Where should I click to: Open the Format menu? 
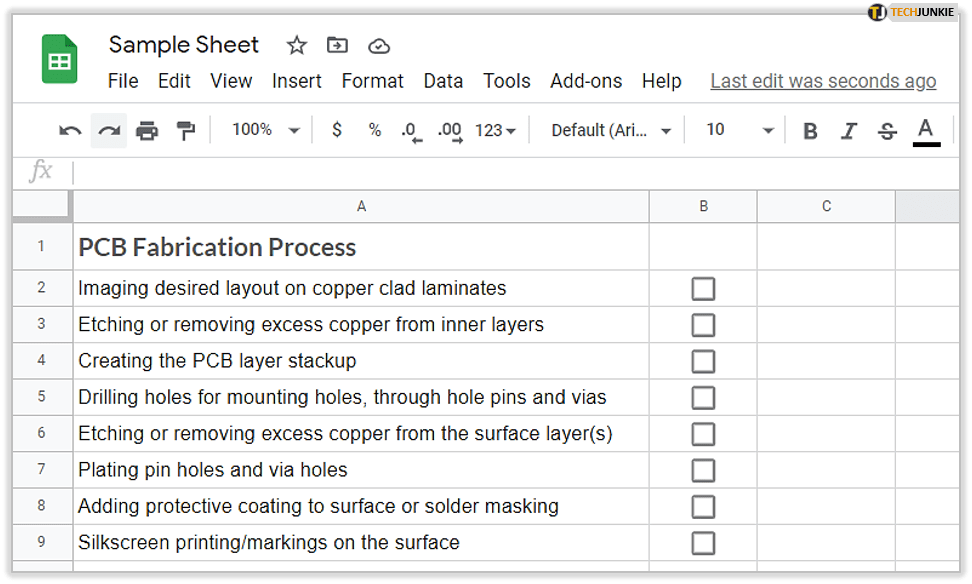(372, 81)
